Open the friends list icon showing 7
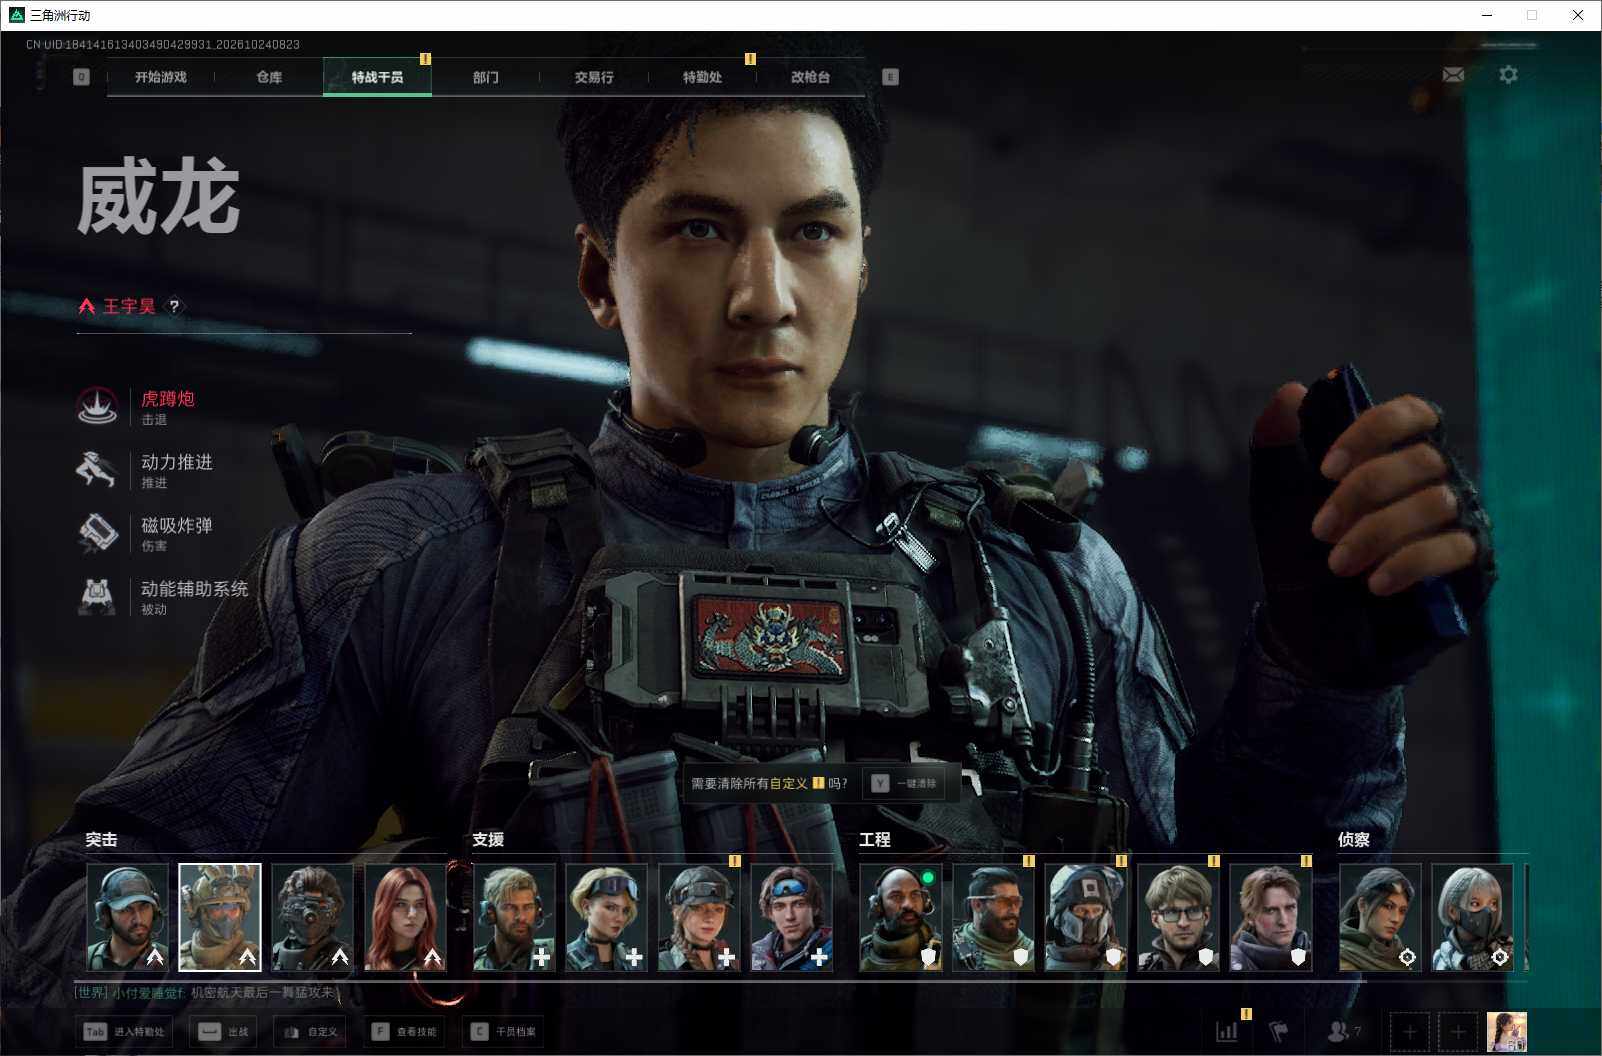Image resolution: width=1602 pixels, height=1056 pixels. point(1343,1031)
